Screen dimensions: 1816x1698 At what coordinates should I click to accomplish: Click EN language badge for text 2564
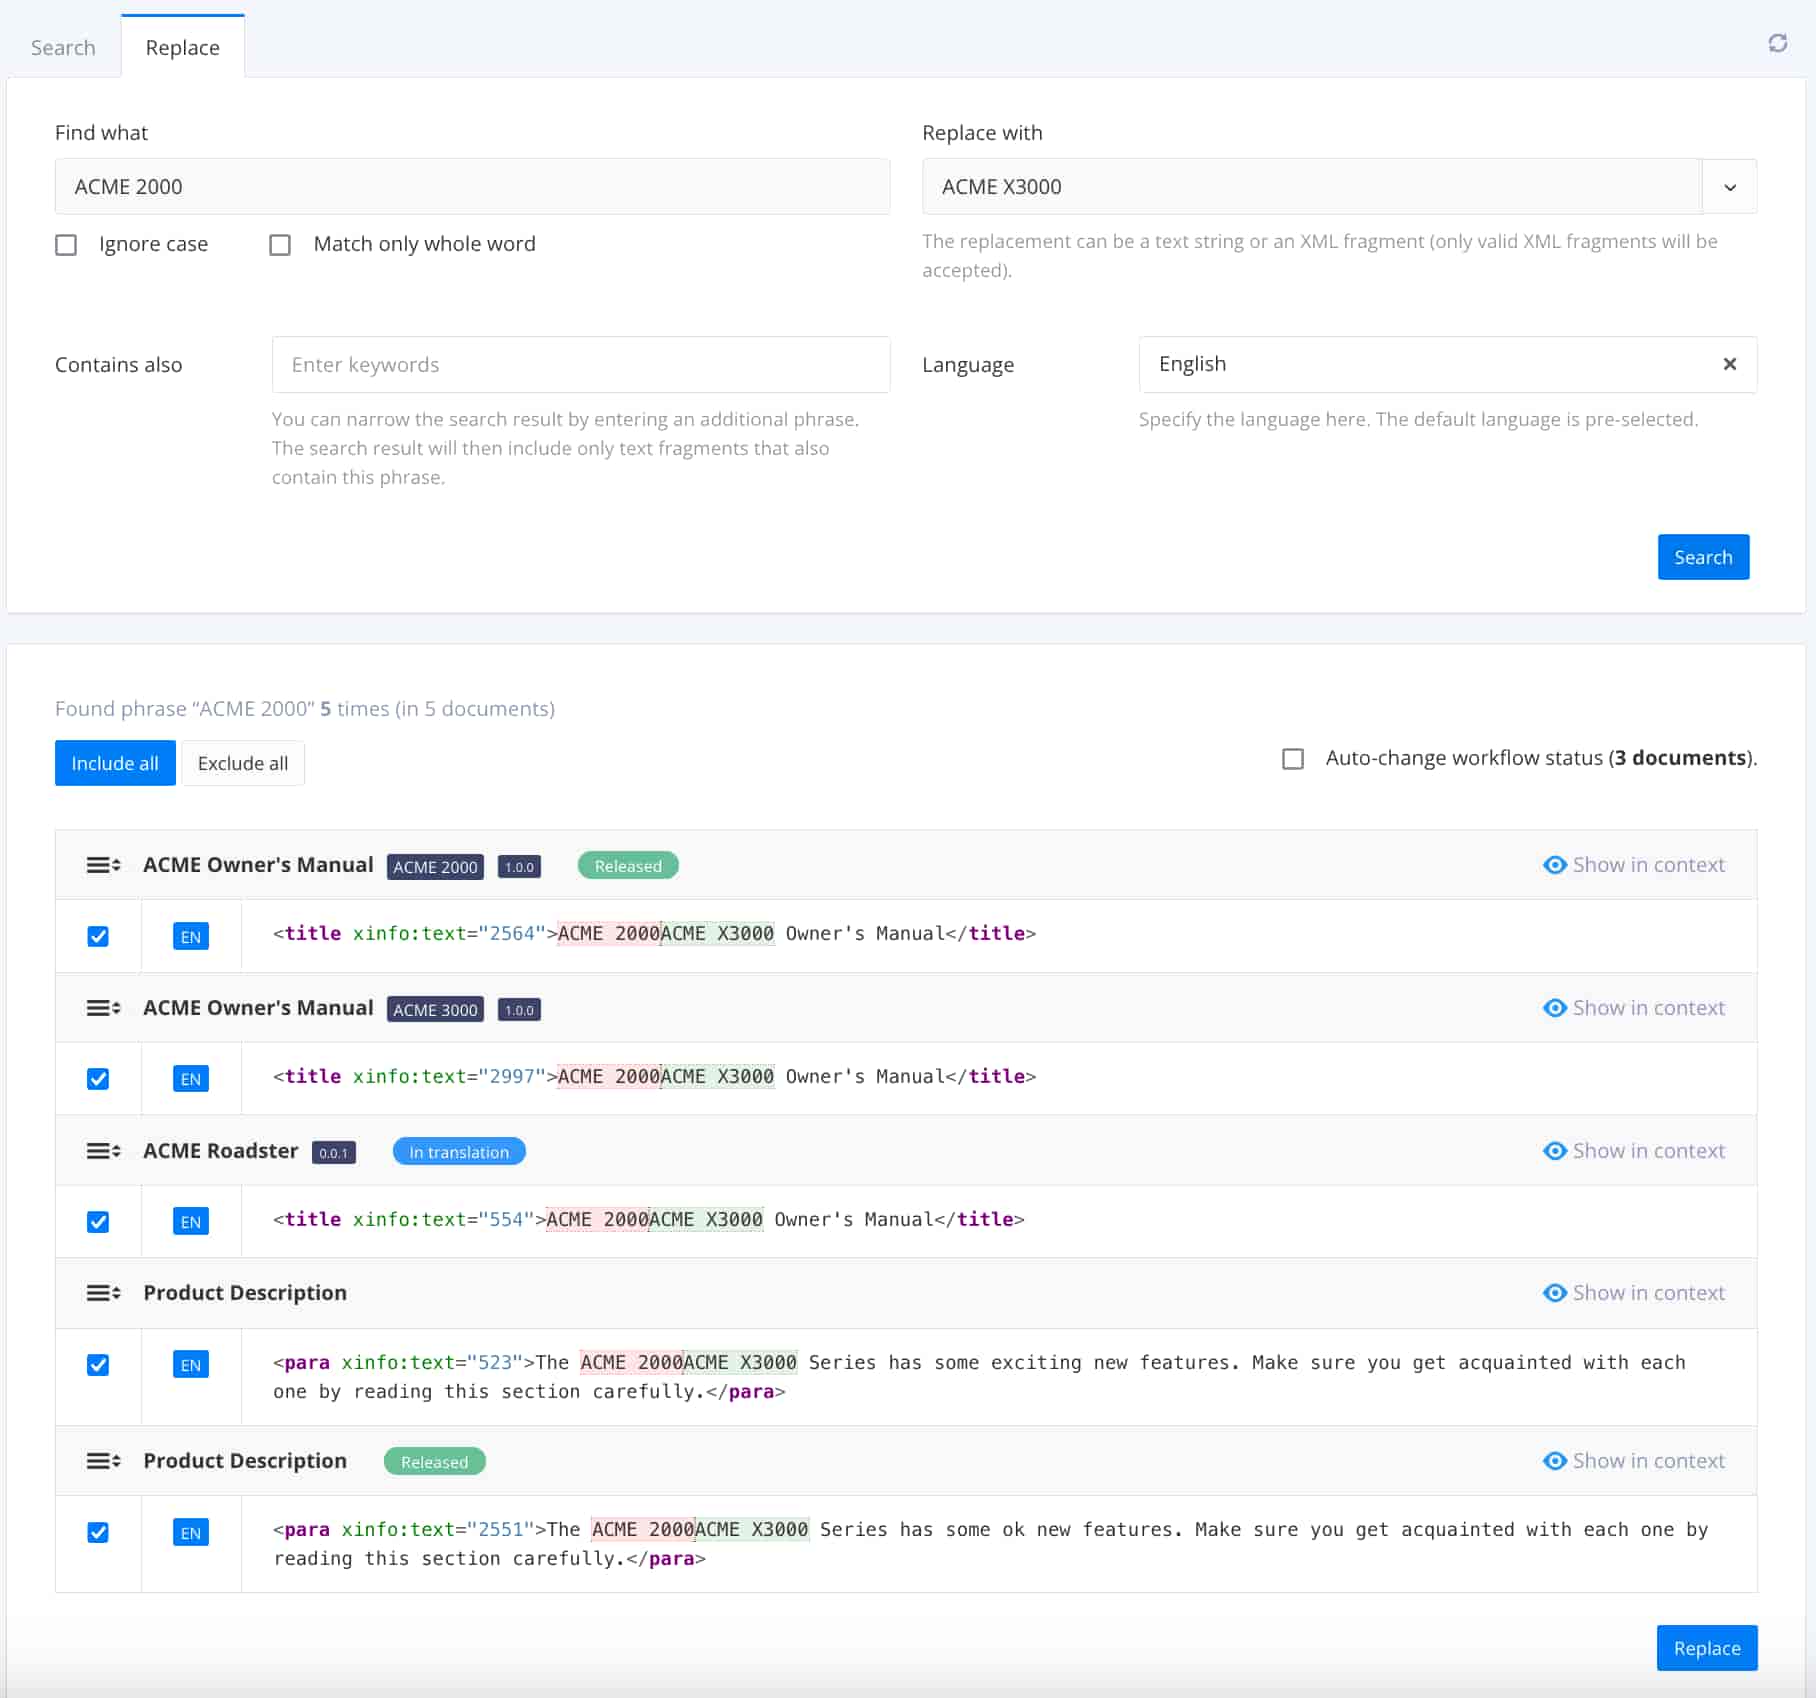pyautogui.click(x=190, y=936)
